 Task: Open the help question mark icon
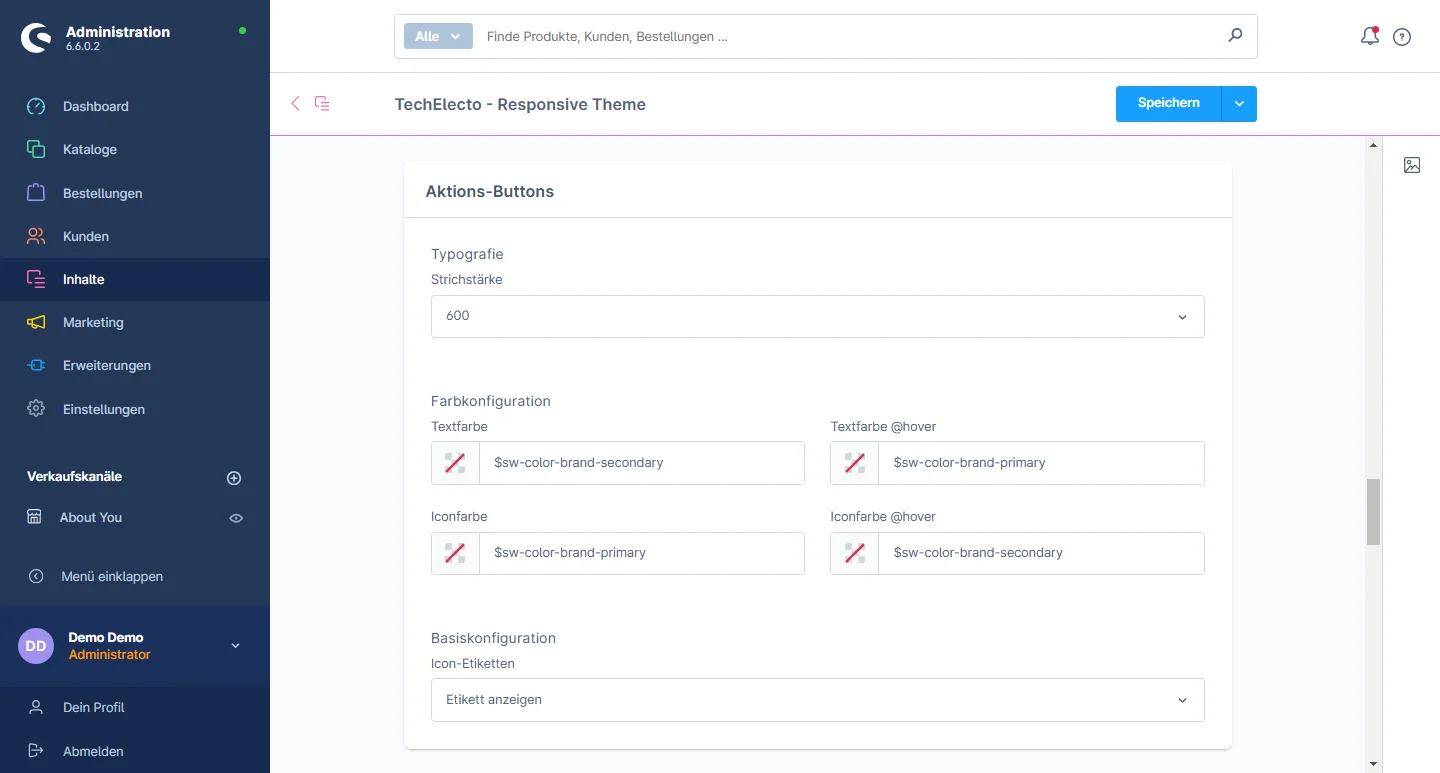click(x=1402, y=37)
